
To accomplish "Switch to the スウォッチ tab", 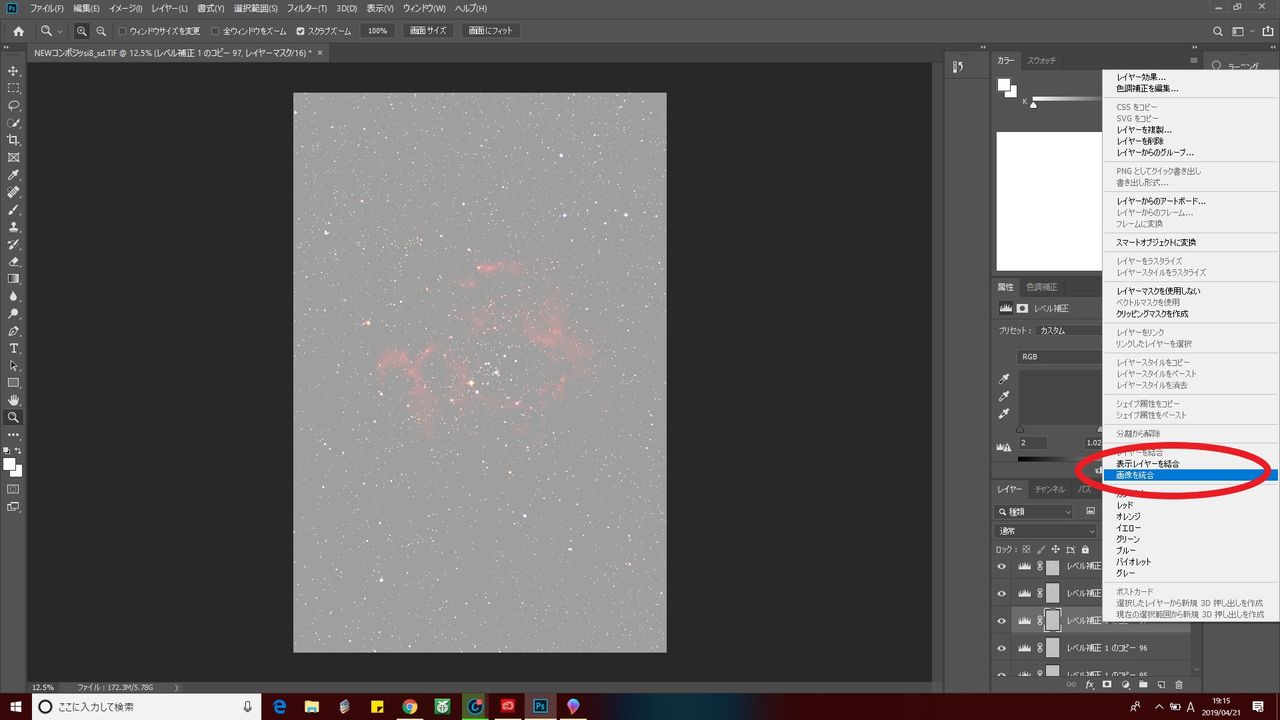I will pyautogui.click(x=1042, y=61).
